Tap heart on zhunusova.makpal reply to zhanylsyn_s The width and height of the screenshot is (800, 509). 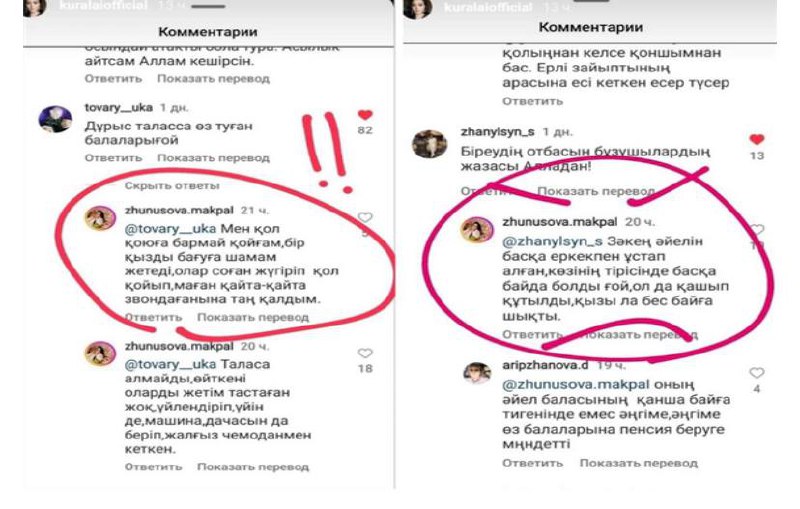pyautogui.click(x=757, y=230)
